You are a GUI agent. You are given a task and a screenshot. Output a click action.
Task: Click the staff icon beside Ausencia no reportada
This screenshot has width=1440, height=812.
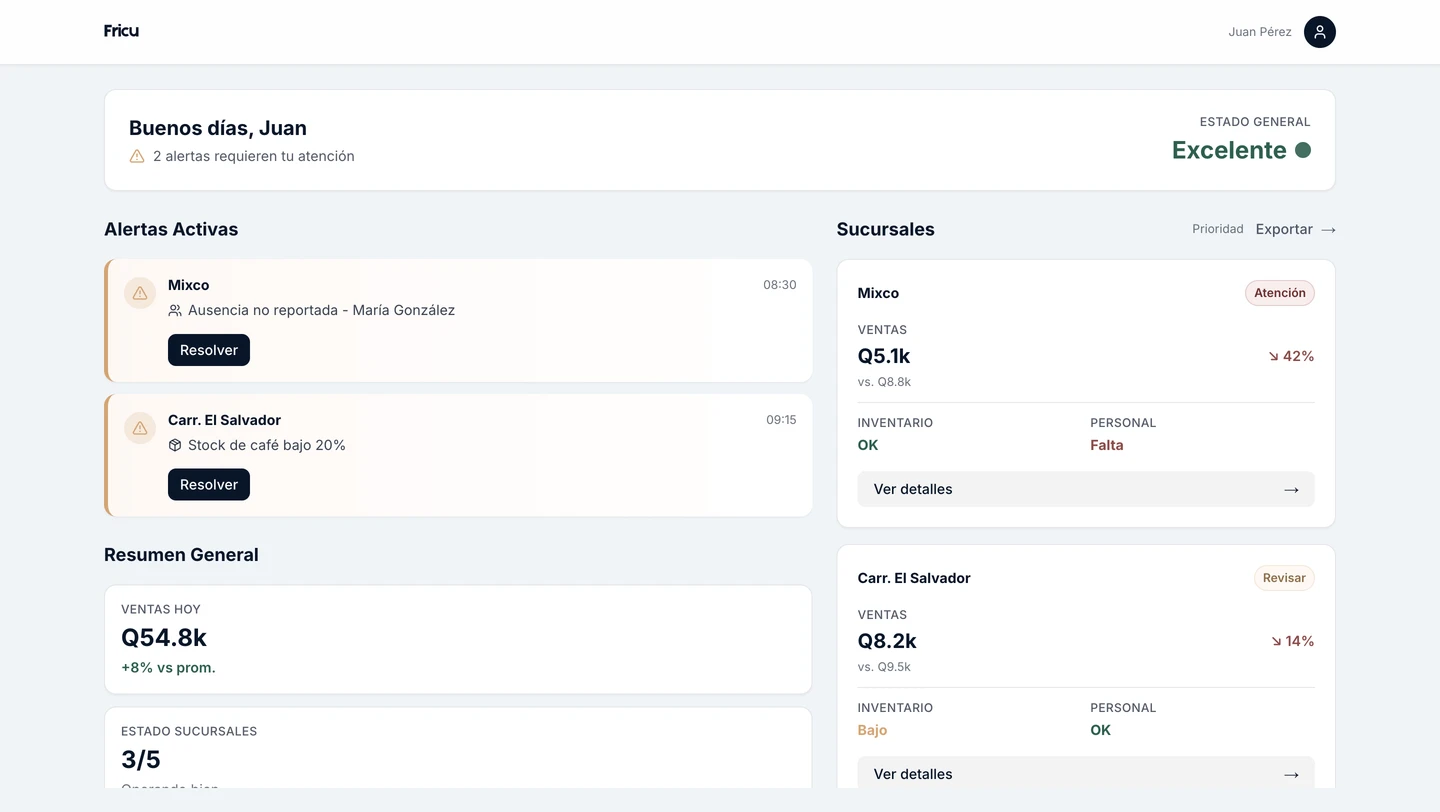pos(175,311)
